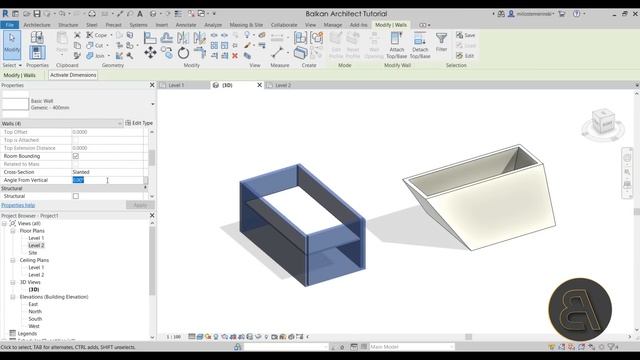Click Detach Top/Base wall tool

420,45
